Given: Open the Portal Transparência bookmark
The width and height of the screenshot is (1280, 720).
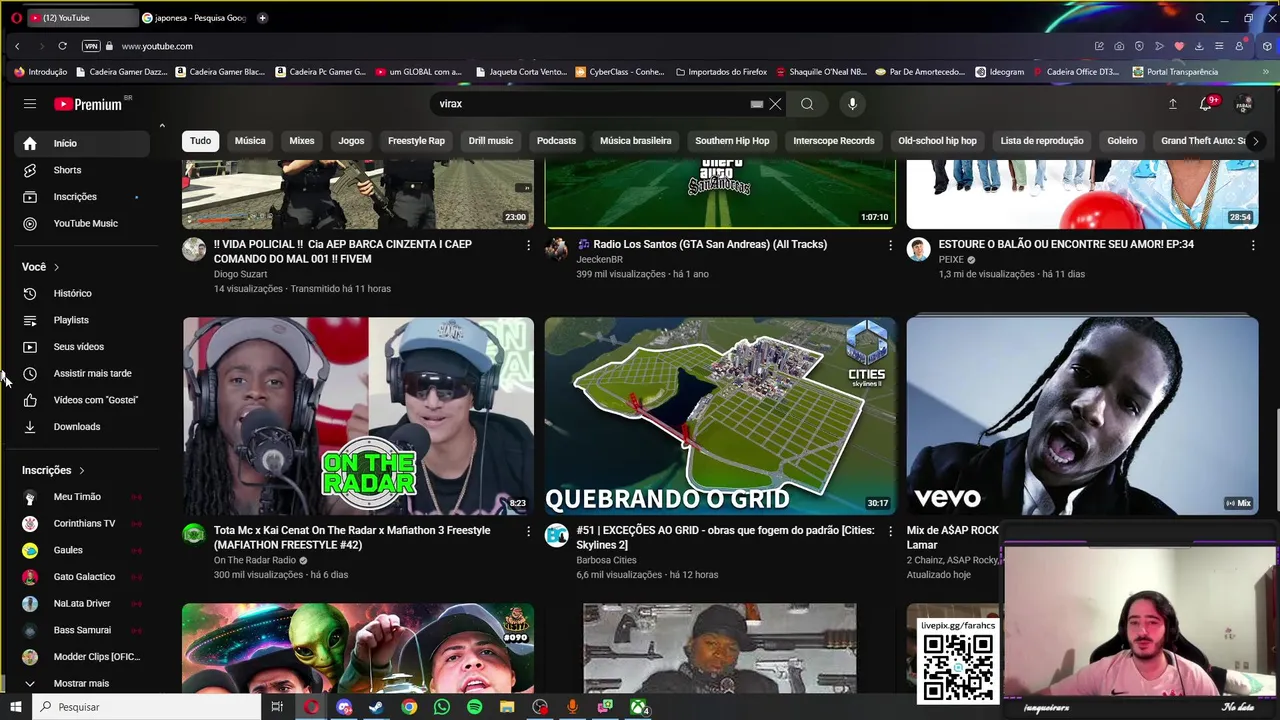Looking at the screenshot, I should click(1175, 72).
